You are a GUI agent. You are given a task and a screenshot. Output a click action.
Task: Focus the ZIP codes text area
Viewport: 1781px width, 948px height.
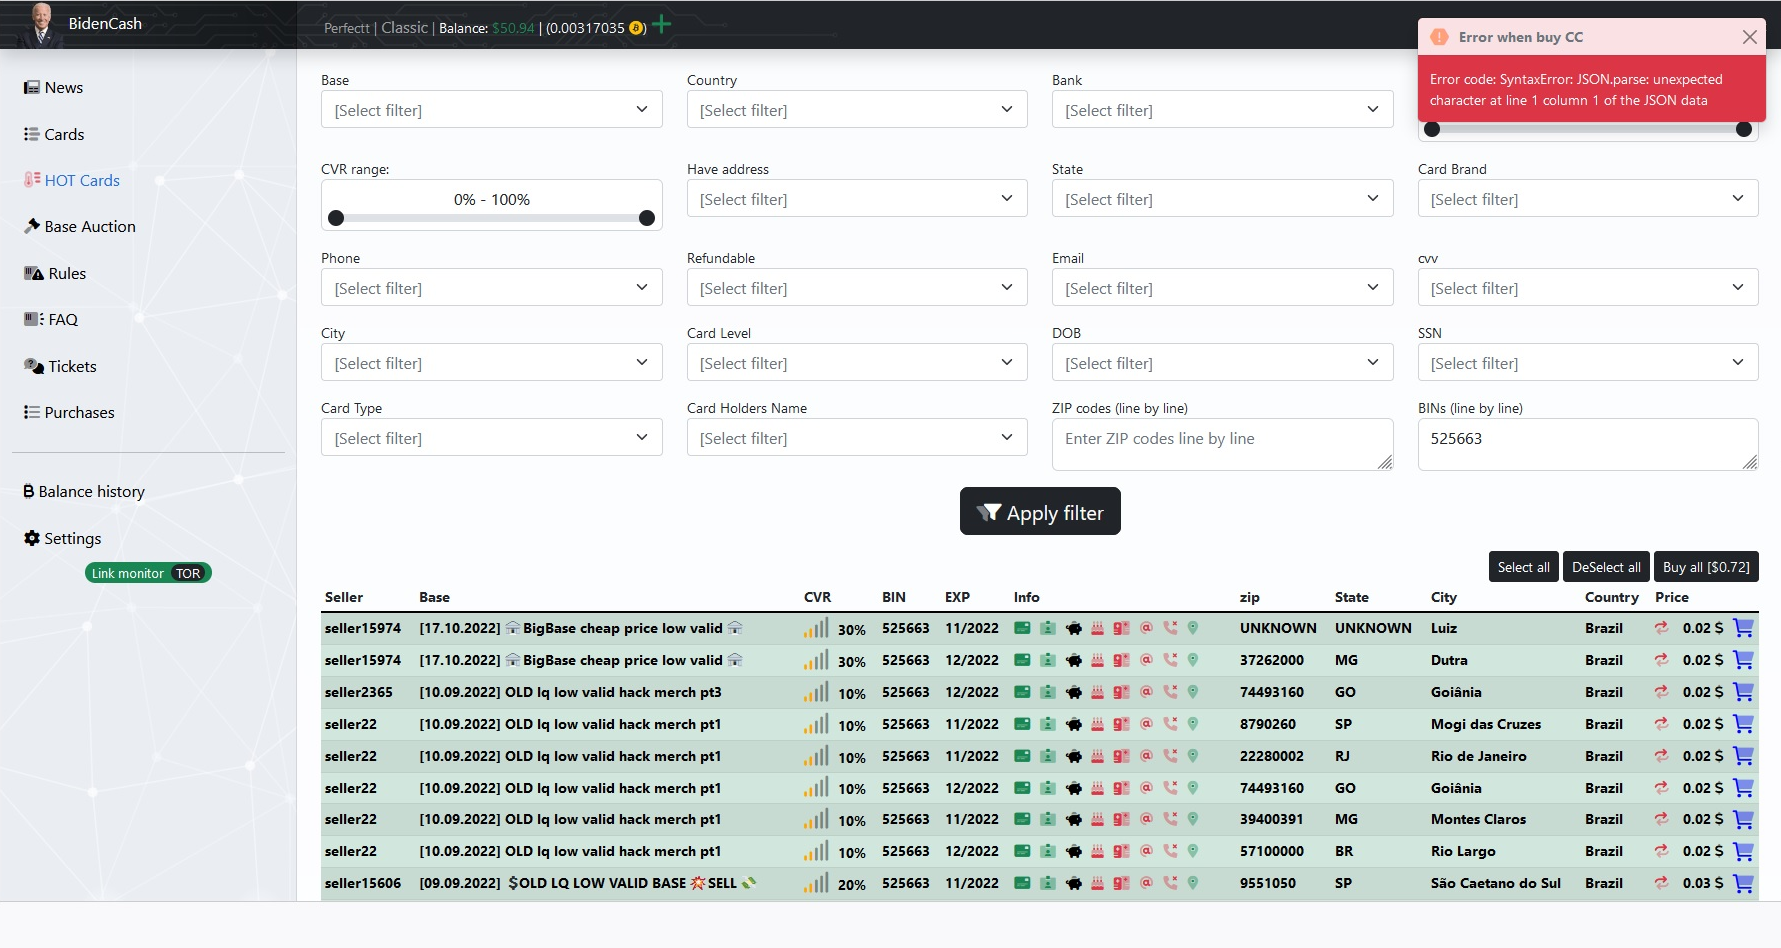[1222, 444]
